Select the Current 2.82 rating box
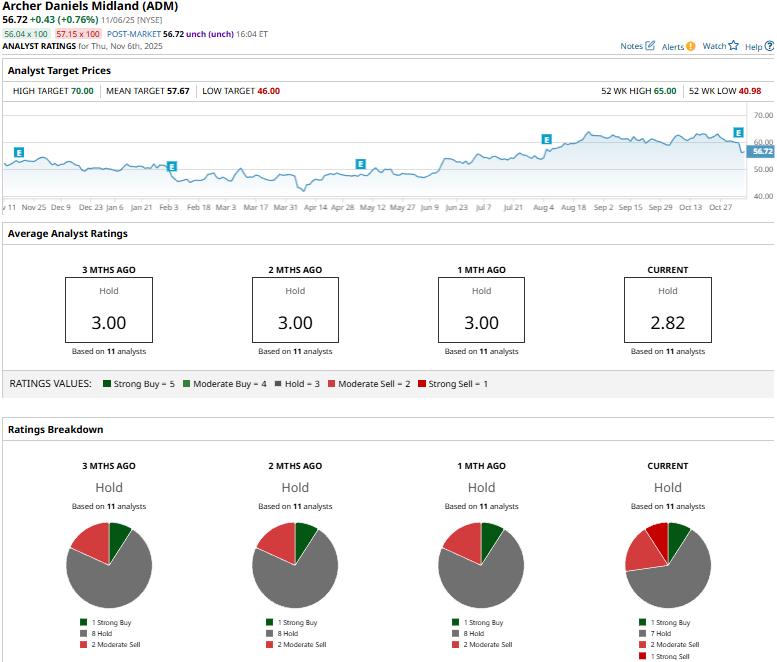Screen dimensions: 777x662 667,310
